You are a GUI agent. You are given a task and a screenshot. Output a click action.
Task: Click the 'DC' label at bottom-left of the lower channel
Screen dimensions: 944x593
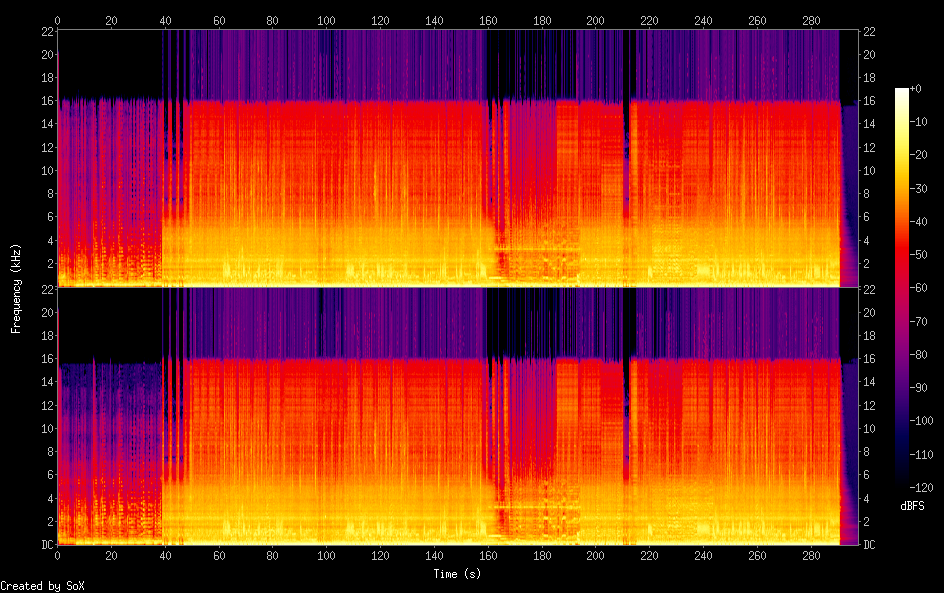tap(47, 545)
